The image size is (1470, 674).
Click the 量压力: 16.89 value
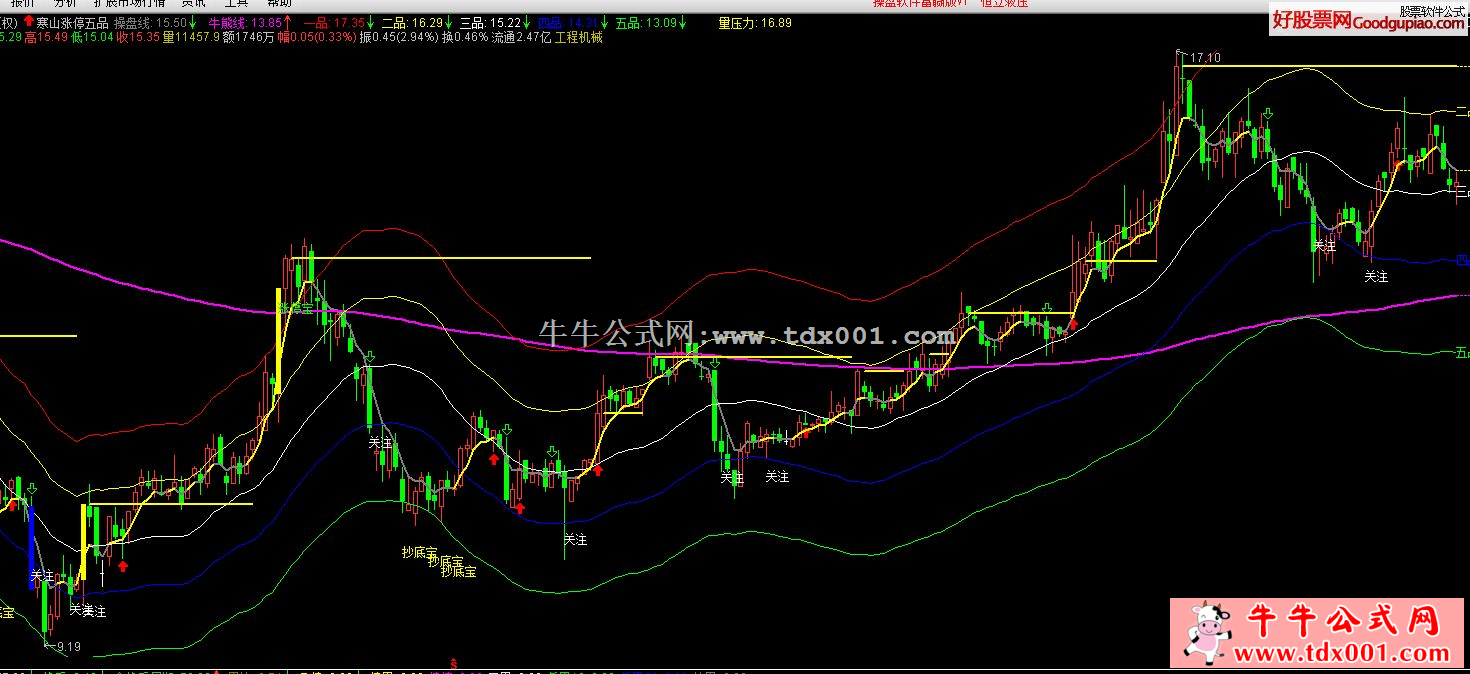click(755, 22)
